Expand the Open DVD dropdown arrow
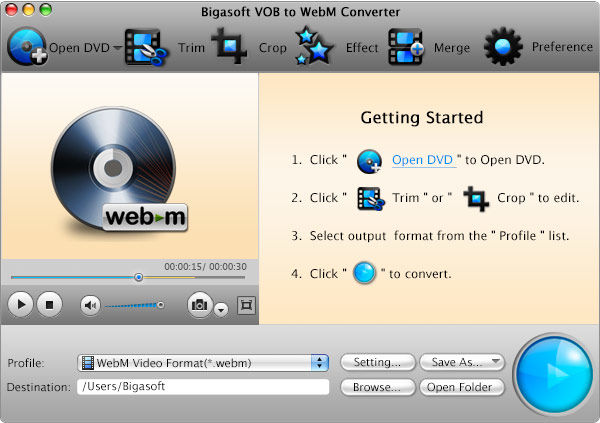This screenshot has height=423, width=600. [x=117, y=48]
